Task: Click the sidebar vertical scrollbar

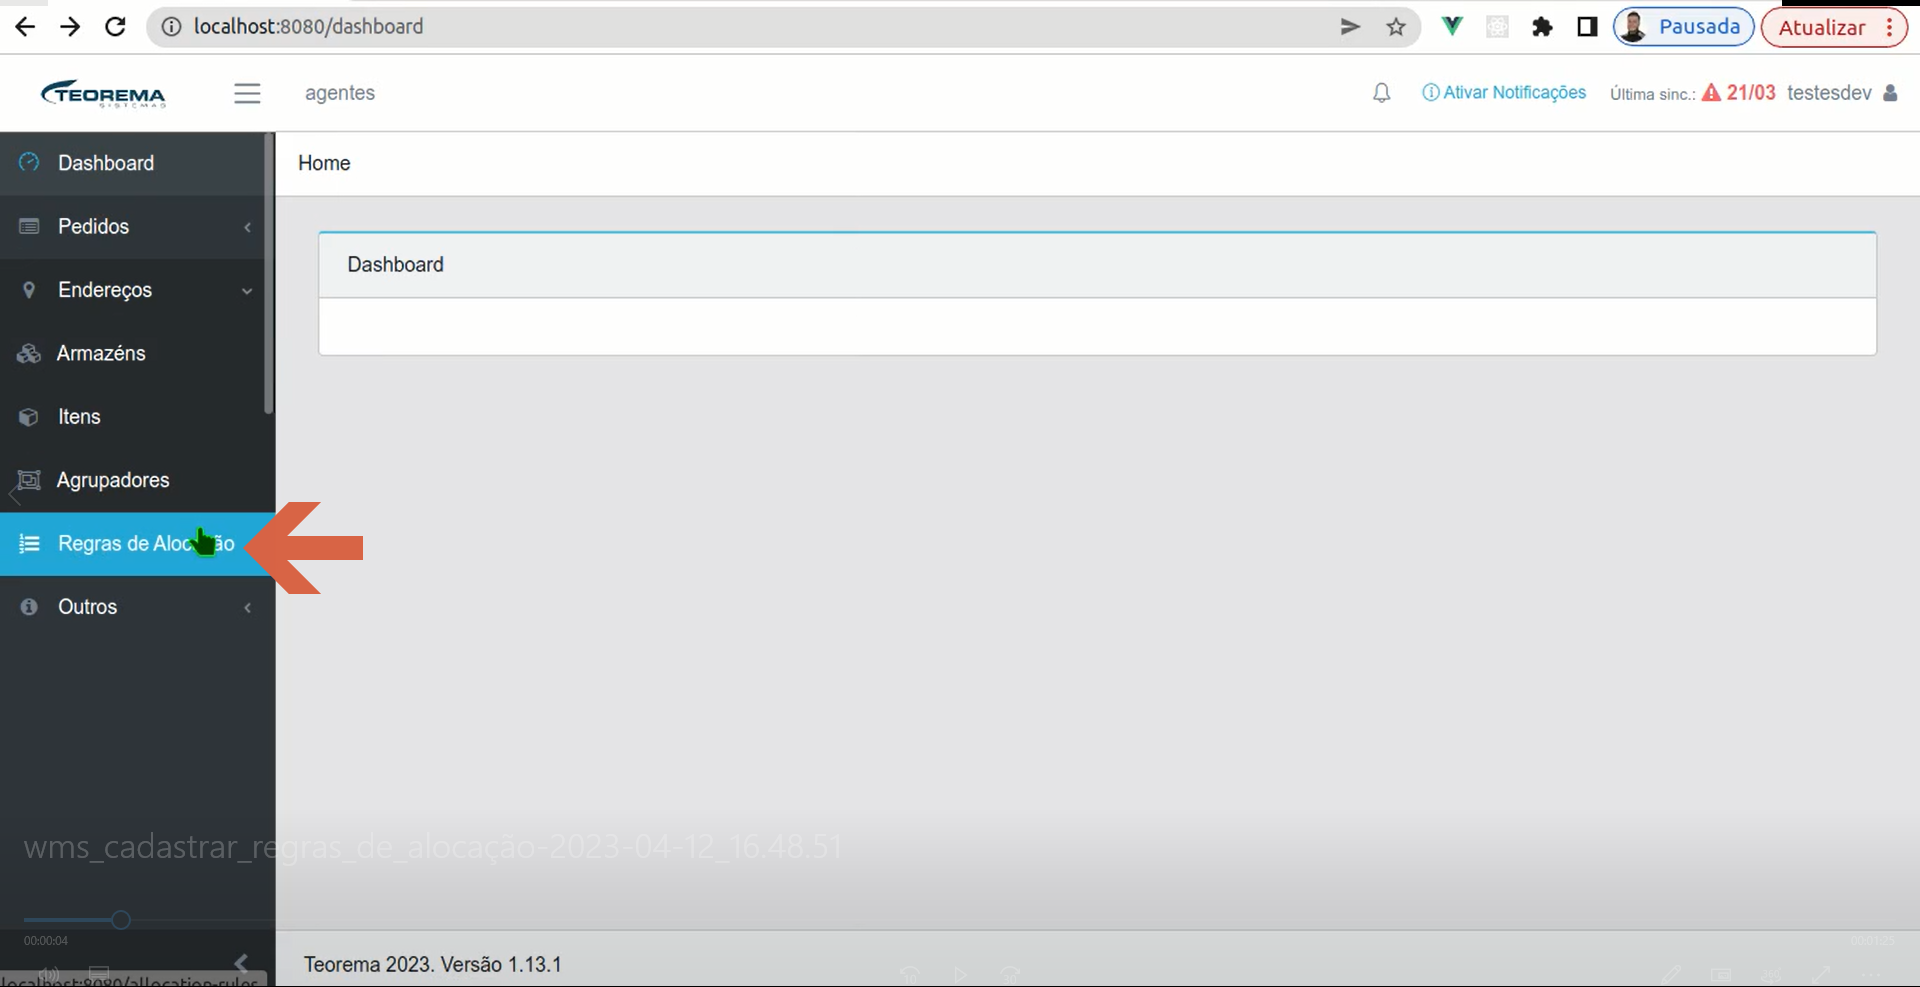Action: pos(268,273)
